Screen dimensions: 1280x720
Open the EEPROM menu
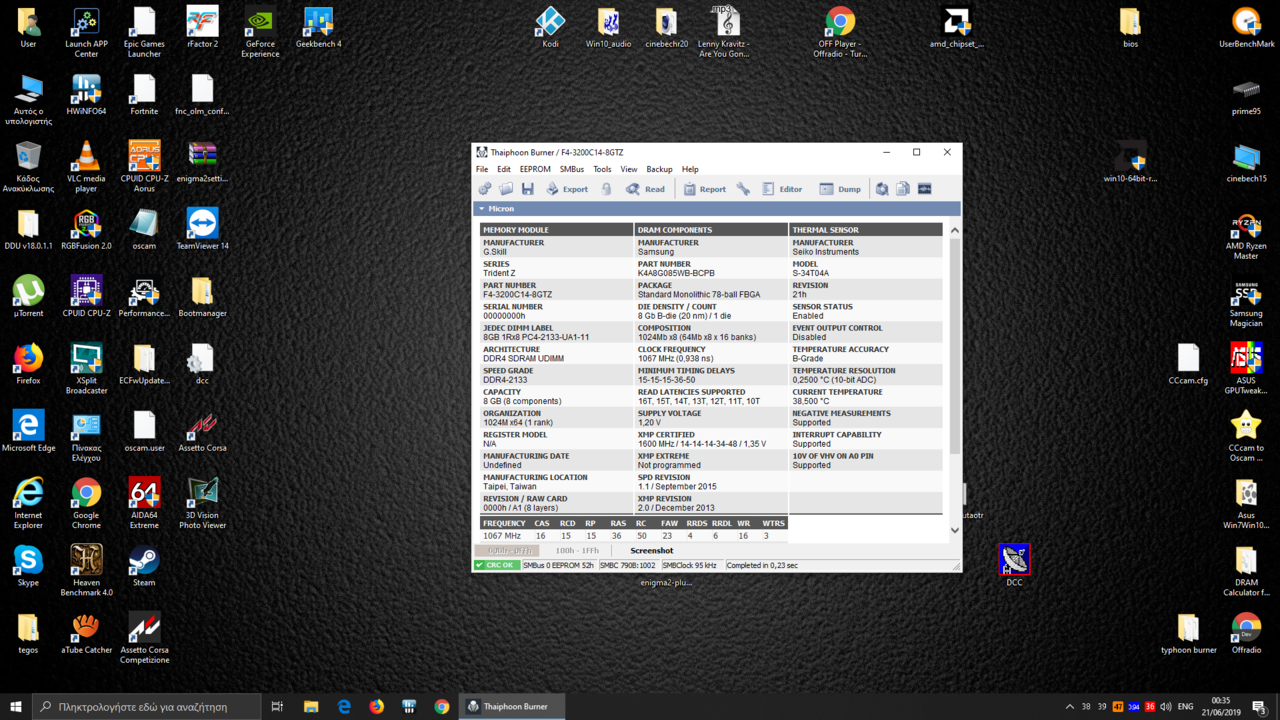click(535, 169)
